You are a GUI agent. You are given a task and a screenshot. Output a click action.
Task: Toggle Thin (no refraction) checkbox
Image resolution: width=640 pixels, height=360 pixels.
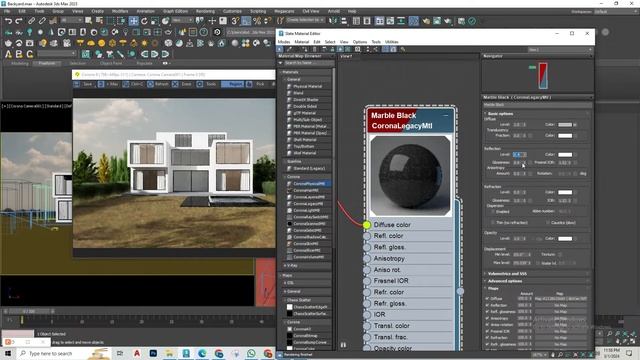pos(492,222)
